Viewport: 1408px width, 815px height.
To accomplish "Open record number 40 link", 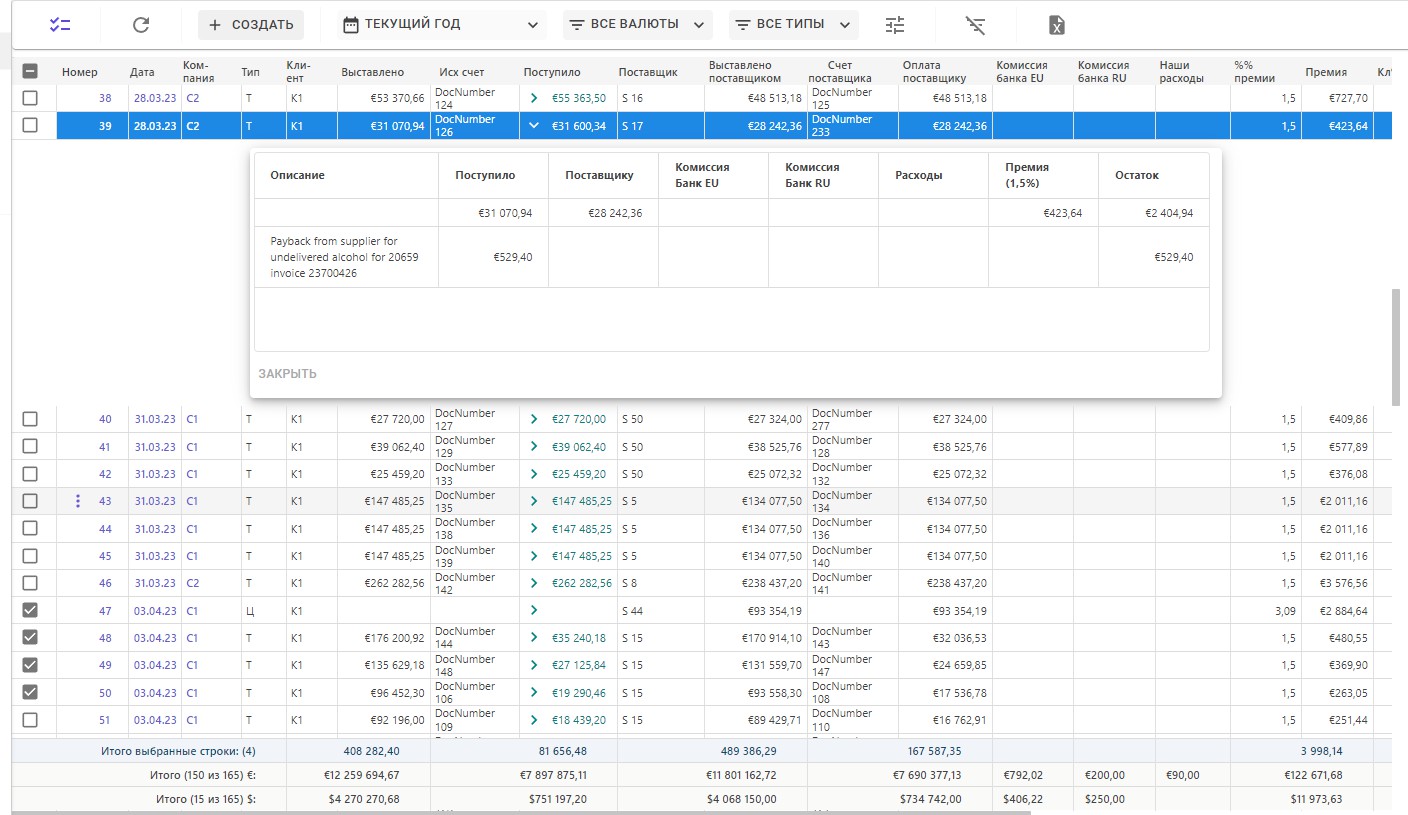I will tap(105, 419).
